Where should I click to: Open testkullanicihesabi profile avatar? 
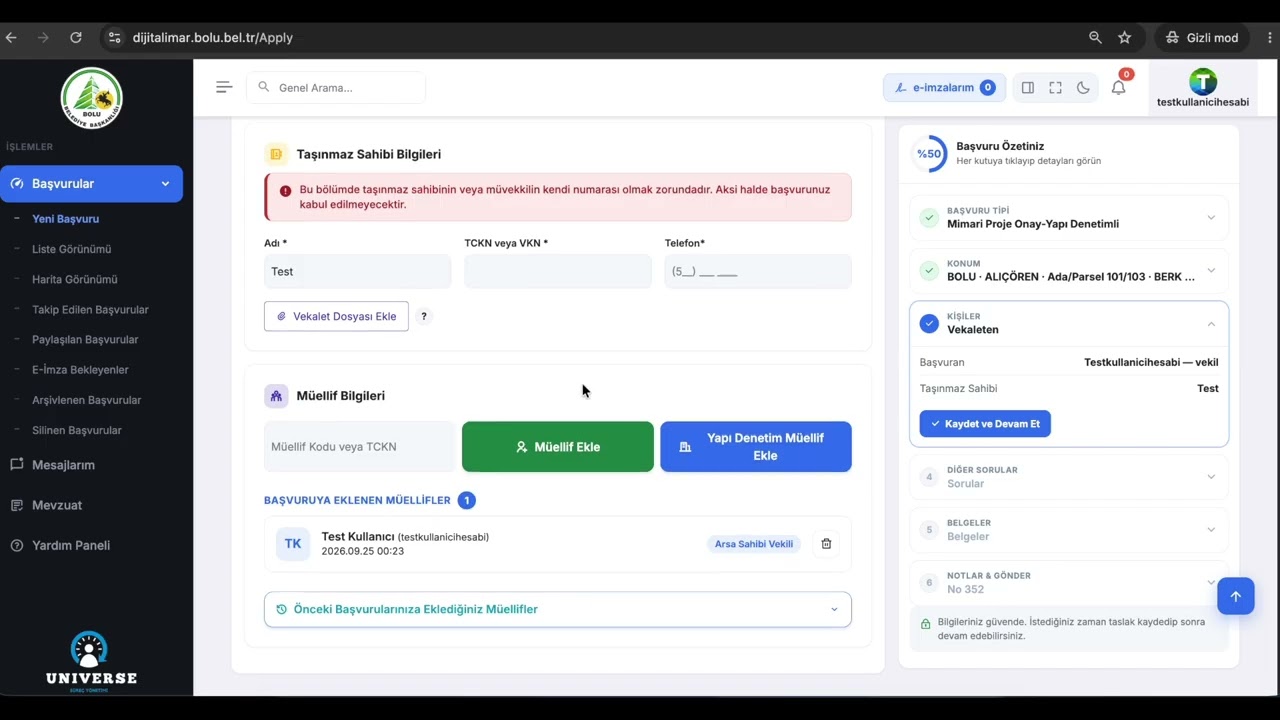[1203, 81]
